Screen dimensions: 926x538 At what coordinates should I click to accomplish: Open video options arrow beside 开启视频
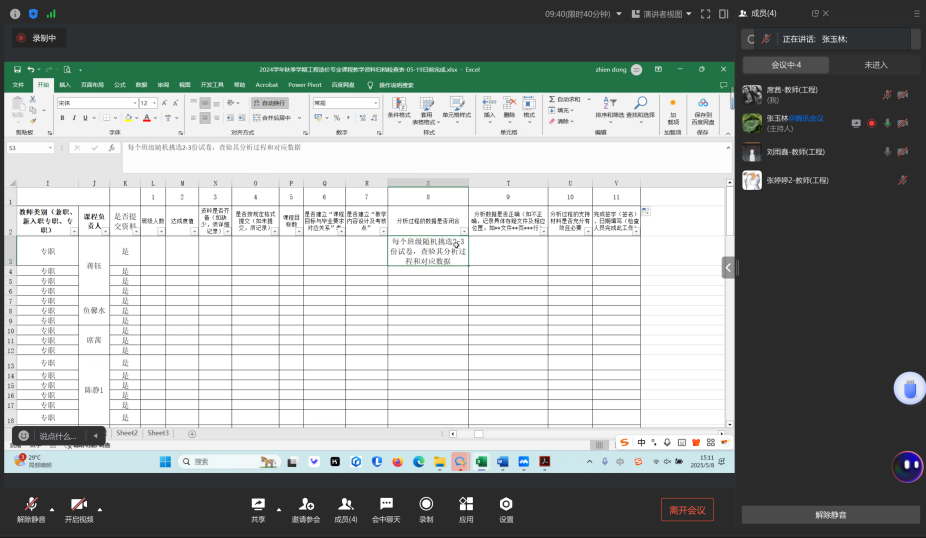(x=100, y=509)
